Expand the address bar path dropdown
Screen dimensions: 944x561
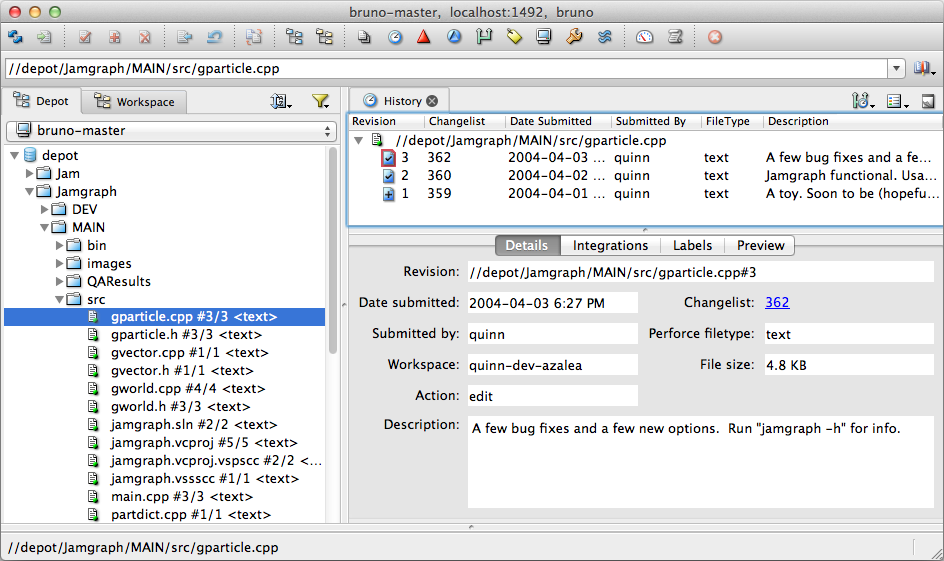pyautogui.click(x=896, y=69)
